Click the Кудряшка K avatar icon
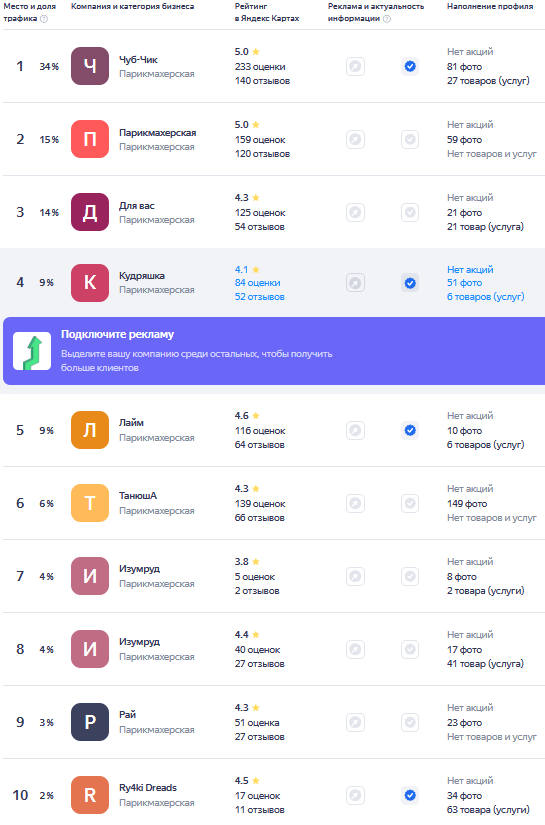This screenshot has width=545, height=825. (x=90, y=283)
